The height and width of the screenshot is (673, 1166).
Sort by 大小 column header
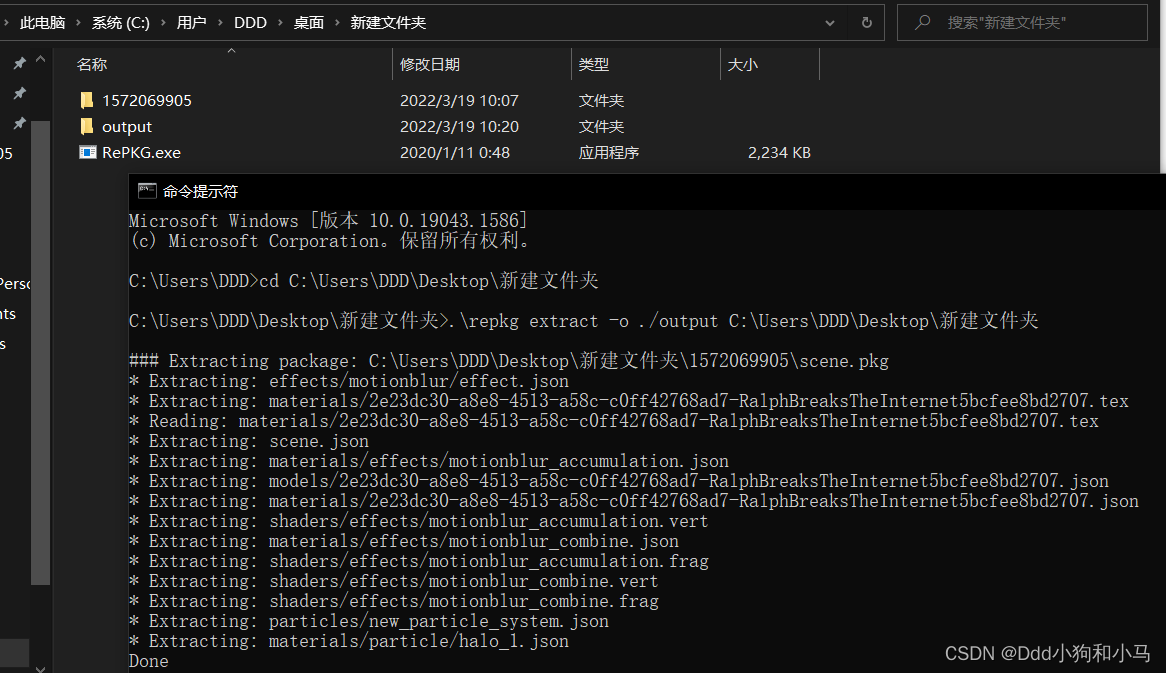click(742, 65)
